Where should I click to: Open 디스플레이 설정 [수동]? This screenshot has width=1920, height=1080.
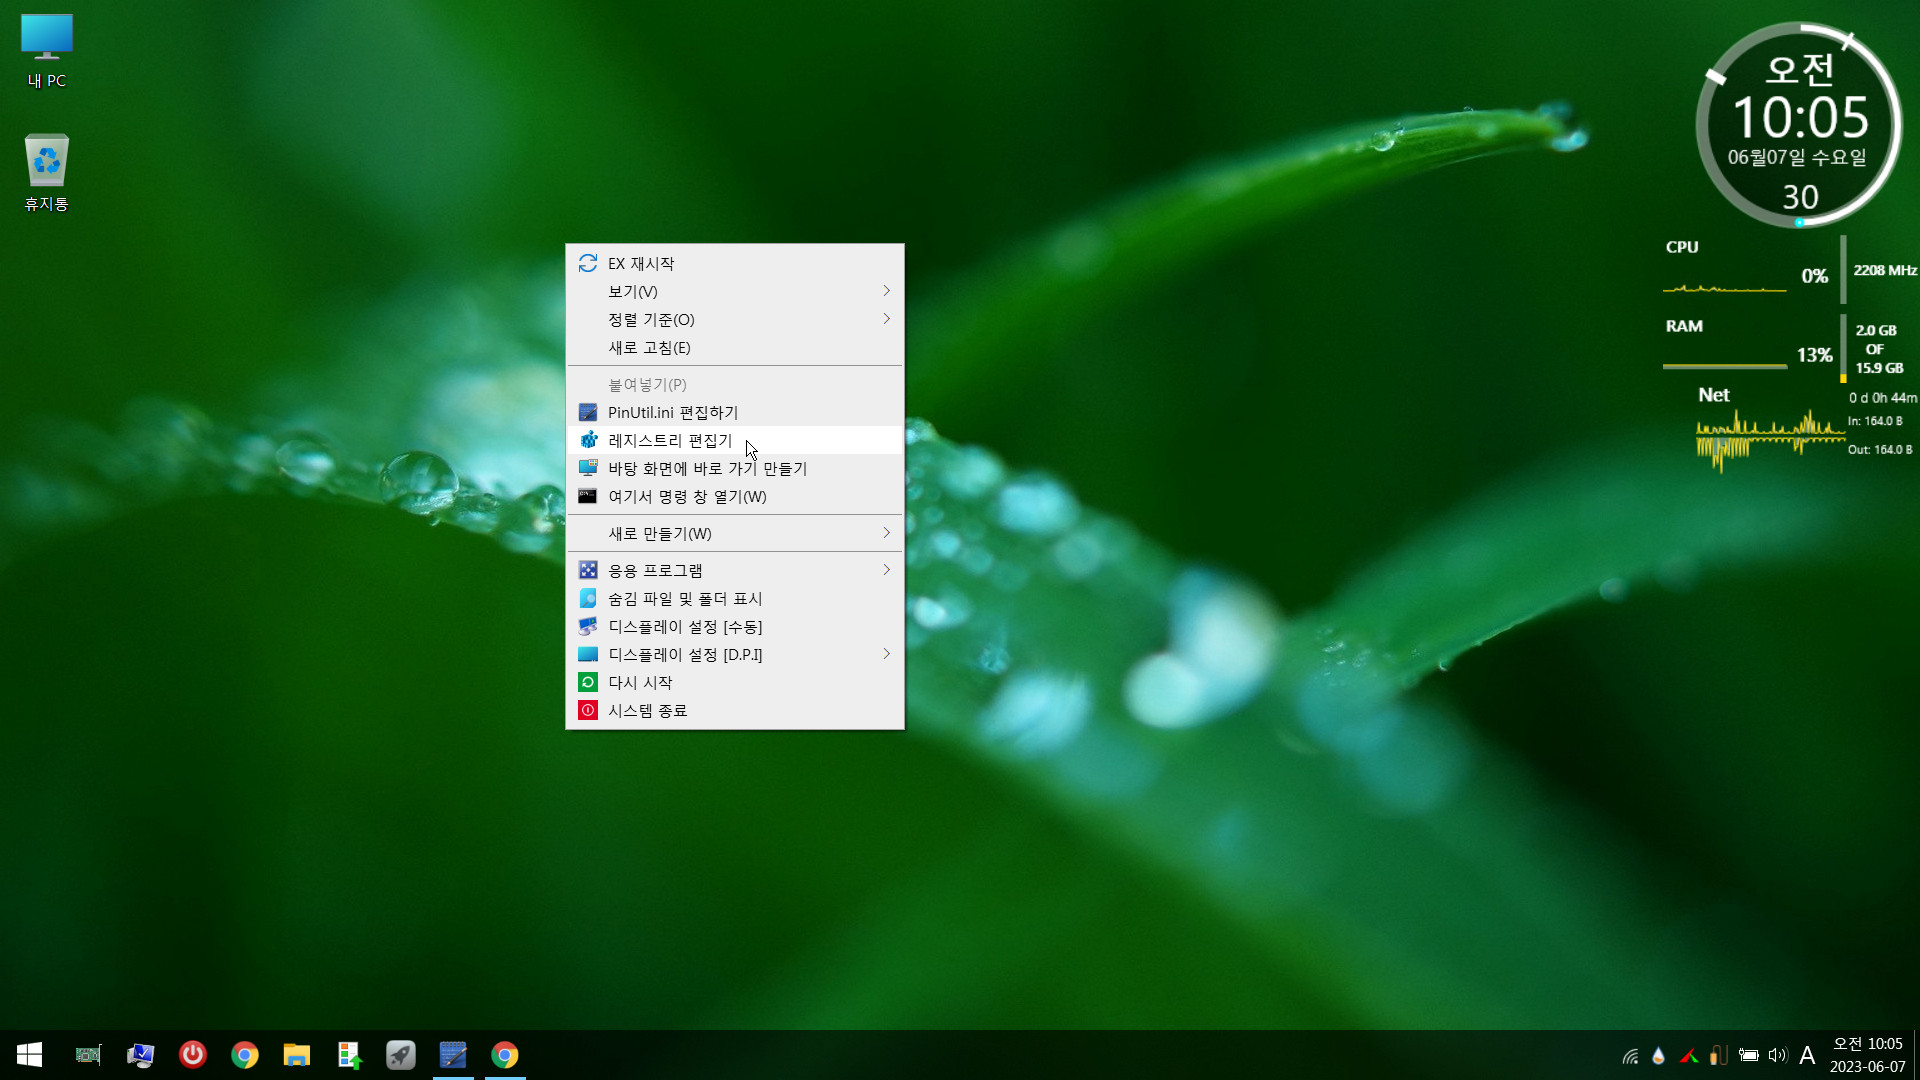(735, 626)
